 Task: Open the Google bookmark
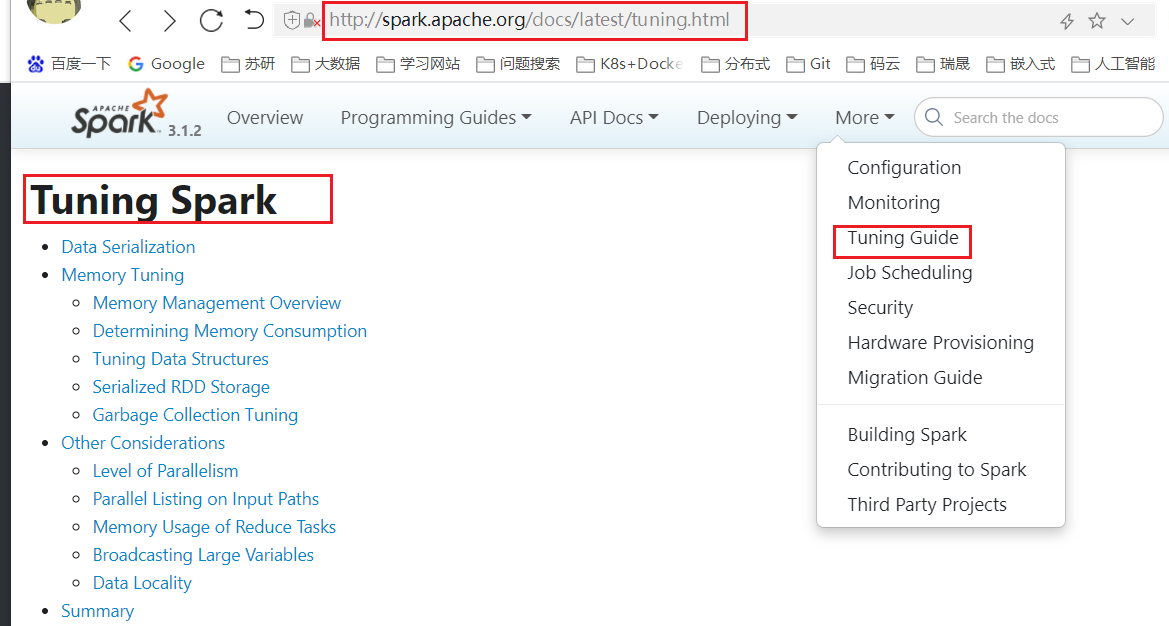tap(166, 64)
